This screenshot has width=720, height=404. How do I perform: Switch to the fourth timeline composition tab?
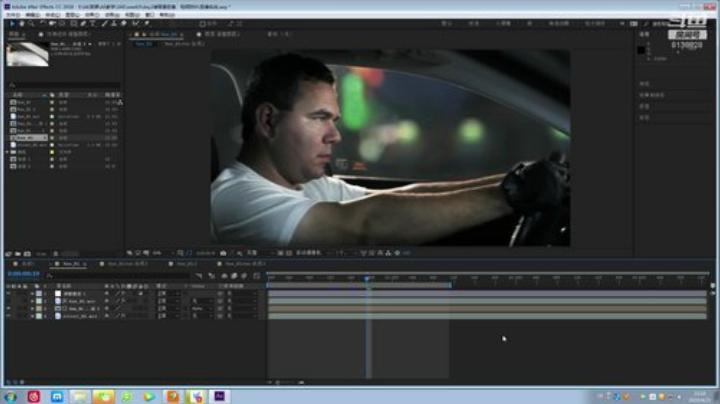pos(244,264)
